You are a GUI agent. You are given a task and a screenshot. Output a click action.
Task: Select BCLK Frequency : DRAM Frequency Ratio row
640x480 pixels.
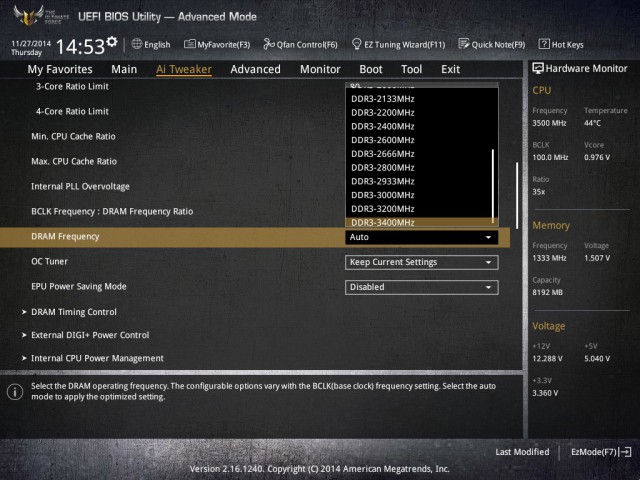[x=112, y=211]
